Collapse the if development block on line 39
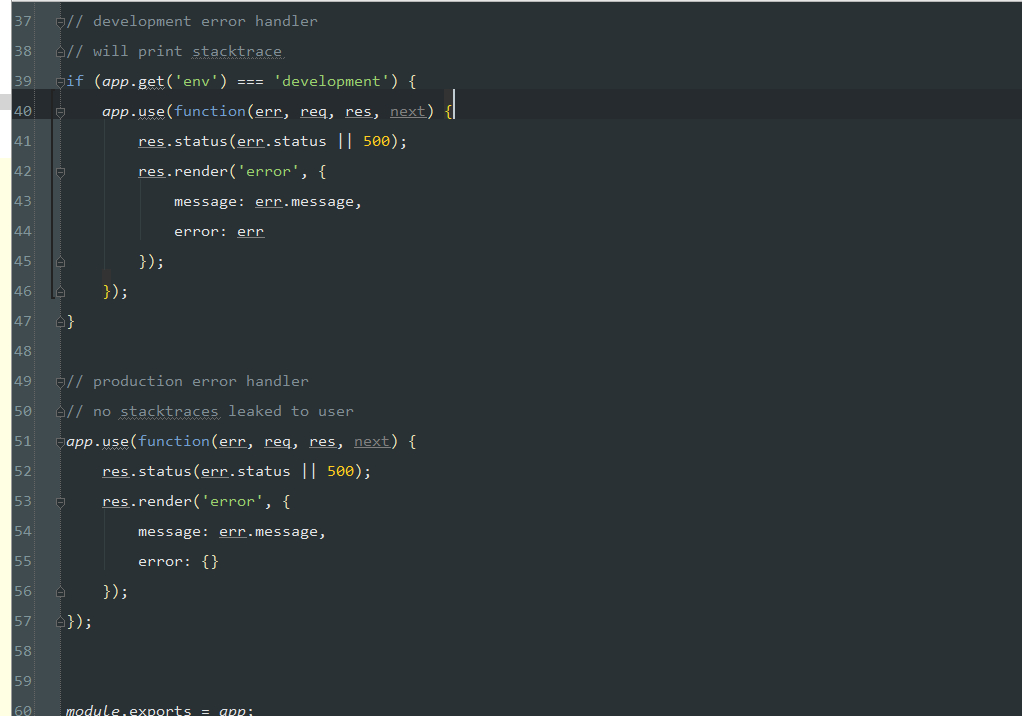This screenshot has width=1022, height=716. (x=60, y=81)
